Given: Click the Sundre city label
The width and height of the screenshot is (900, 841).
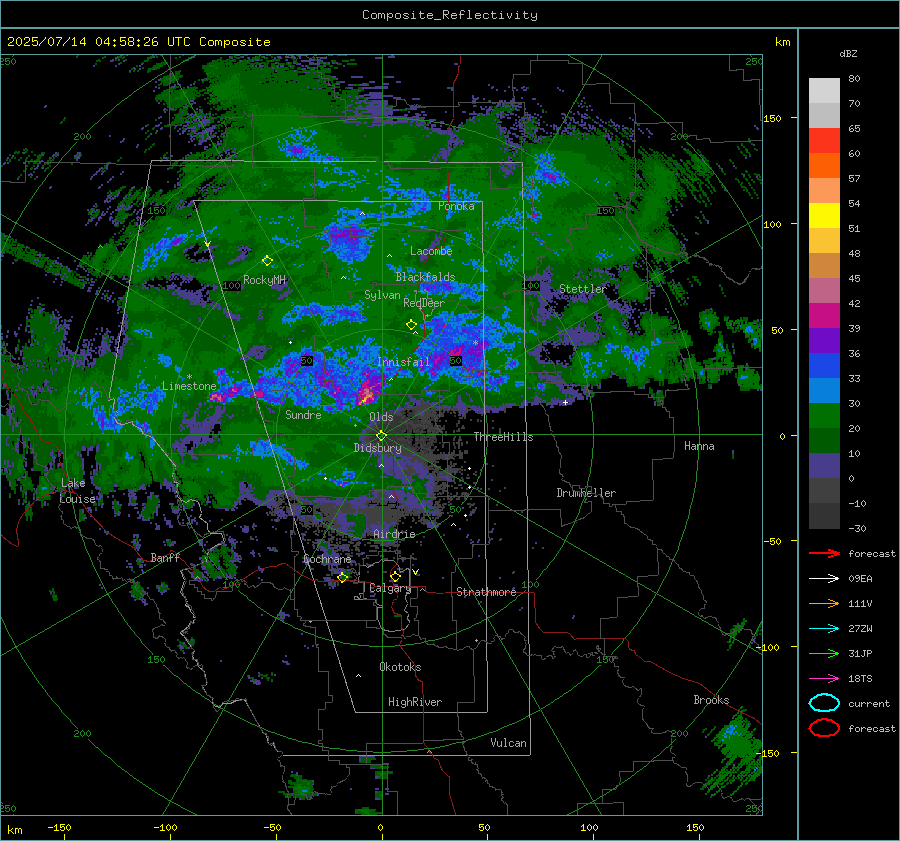Looking at the screenshot, I should (303, 414).
